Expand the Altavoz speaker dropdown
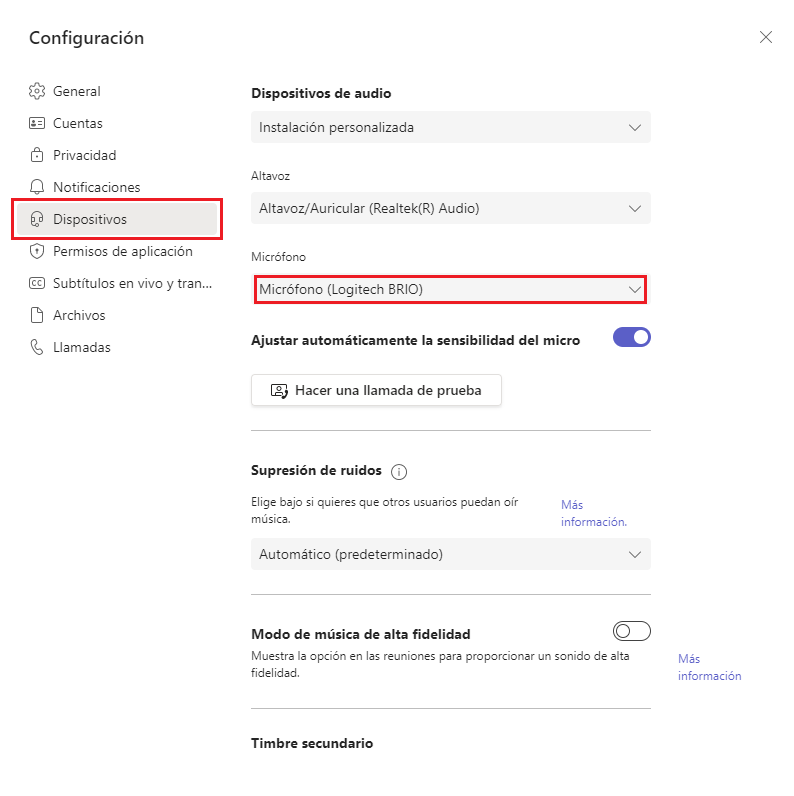Screen dimensions: 794x796 point(450,208)
